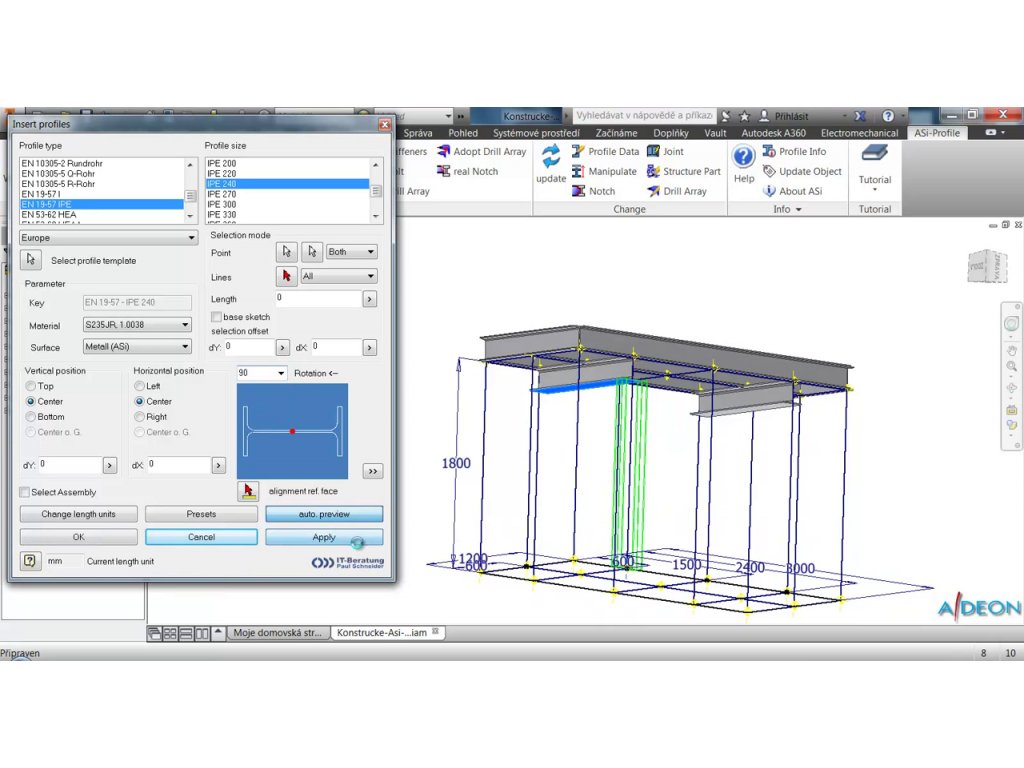Click the cascade windows icon in bottom tab bar
This screenshot has width=1024, height=768.
tap(154, 633)
